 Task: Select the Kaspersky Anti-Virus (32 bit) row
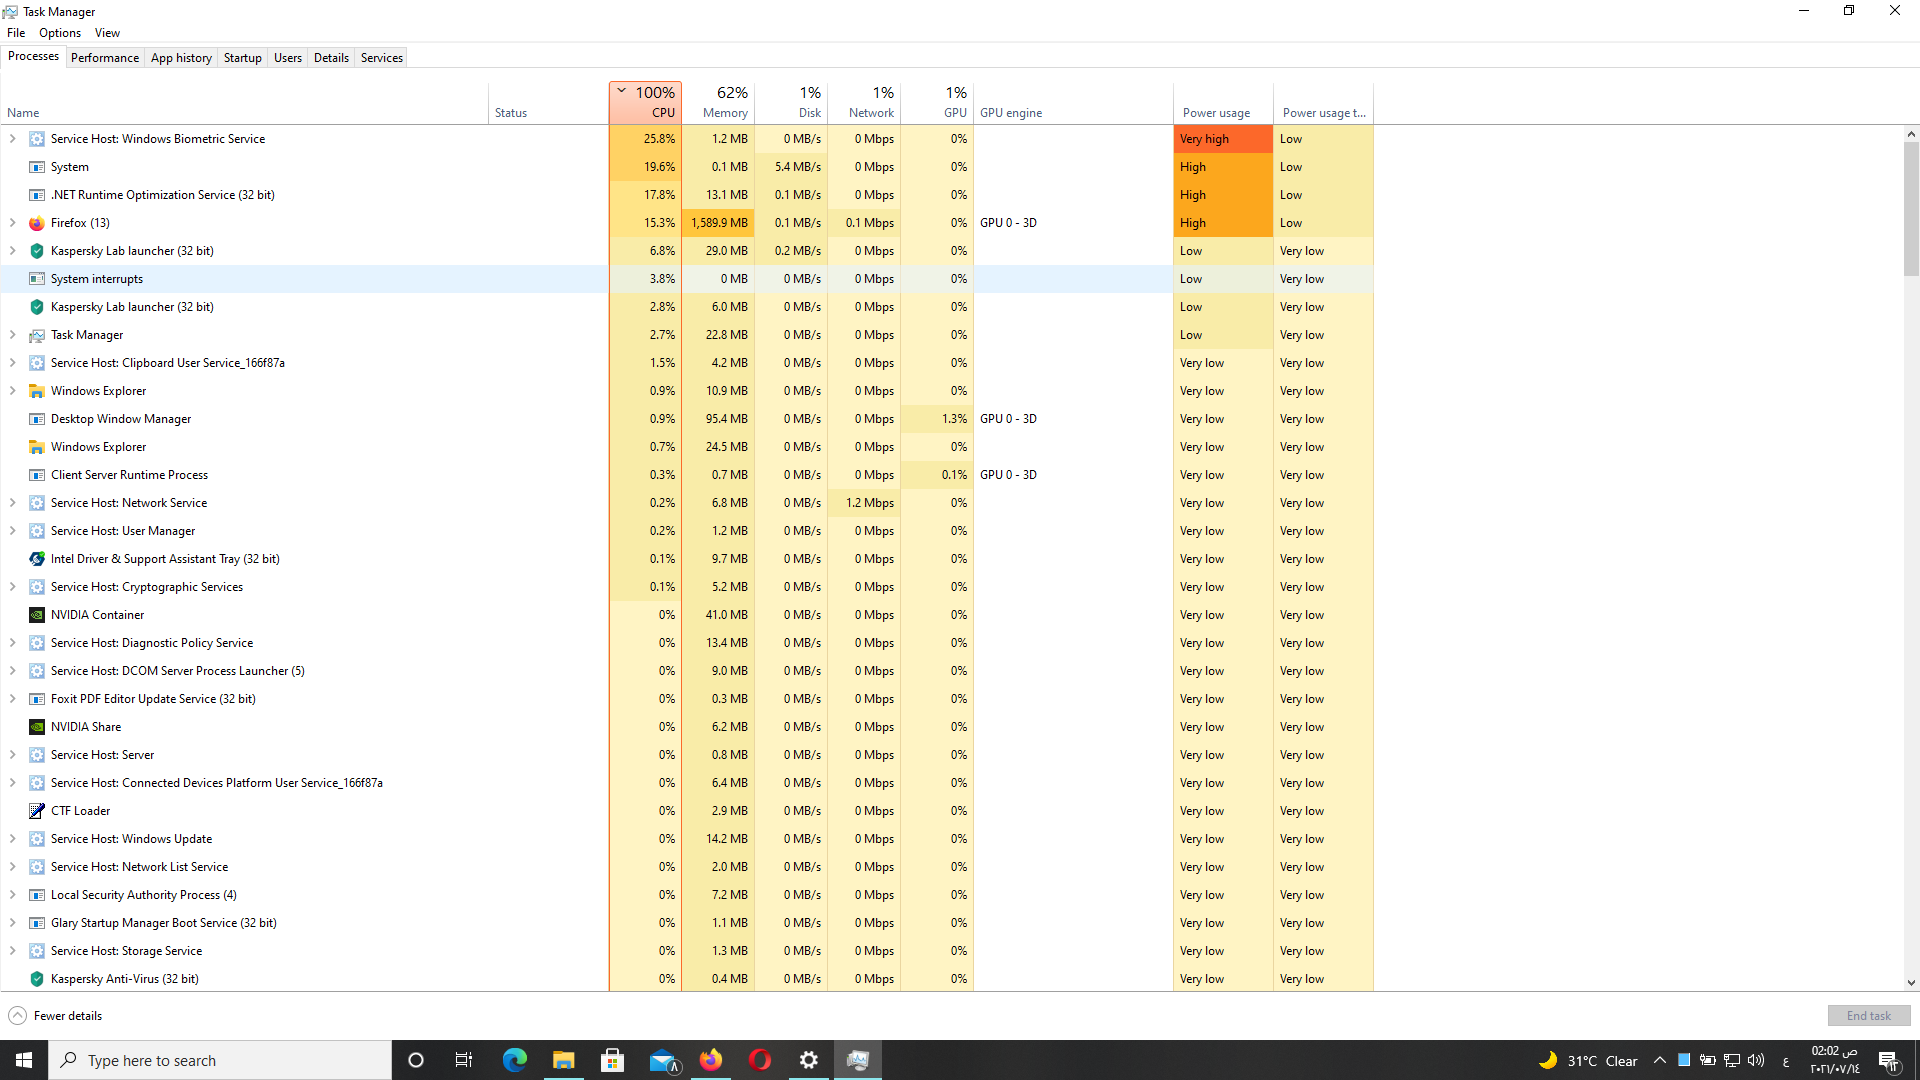[x=686, y=979]
